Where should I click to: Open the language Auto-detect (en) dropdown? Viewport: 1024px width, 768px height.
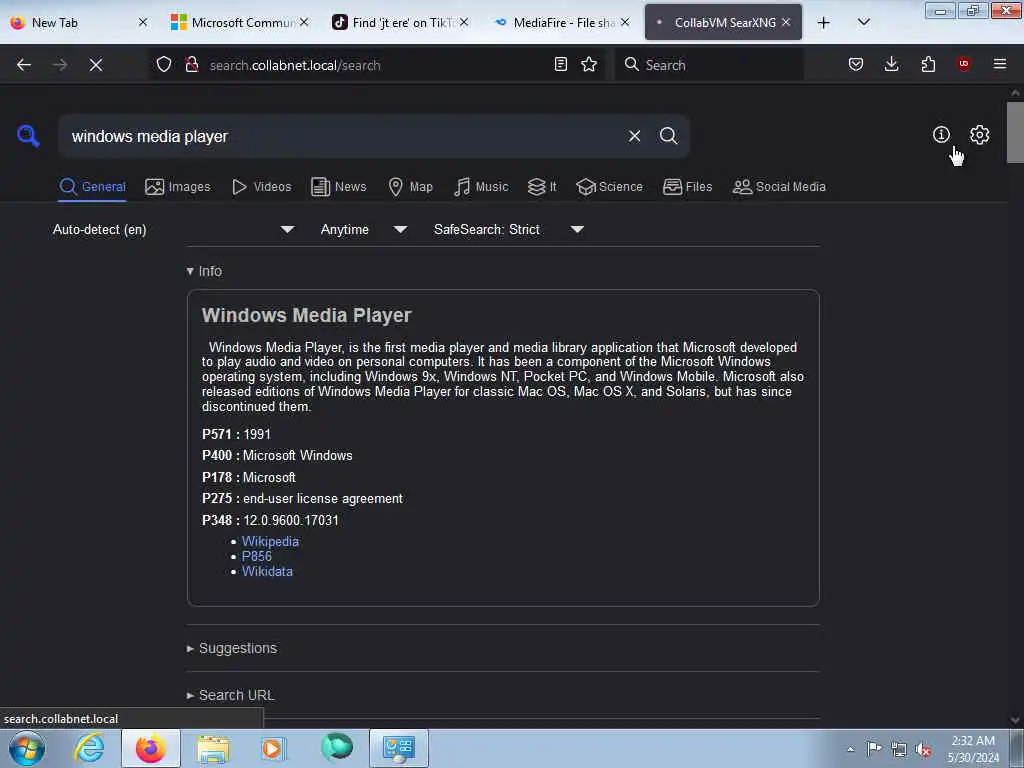(173, 229)
